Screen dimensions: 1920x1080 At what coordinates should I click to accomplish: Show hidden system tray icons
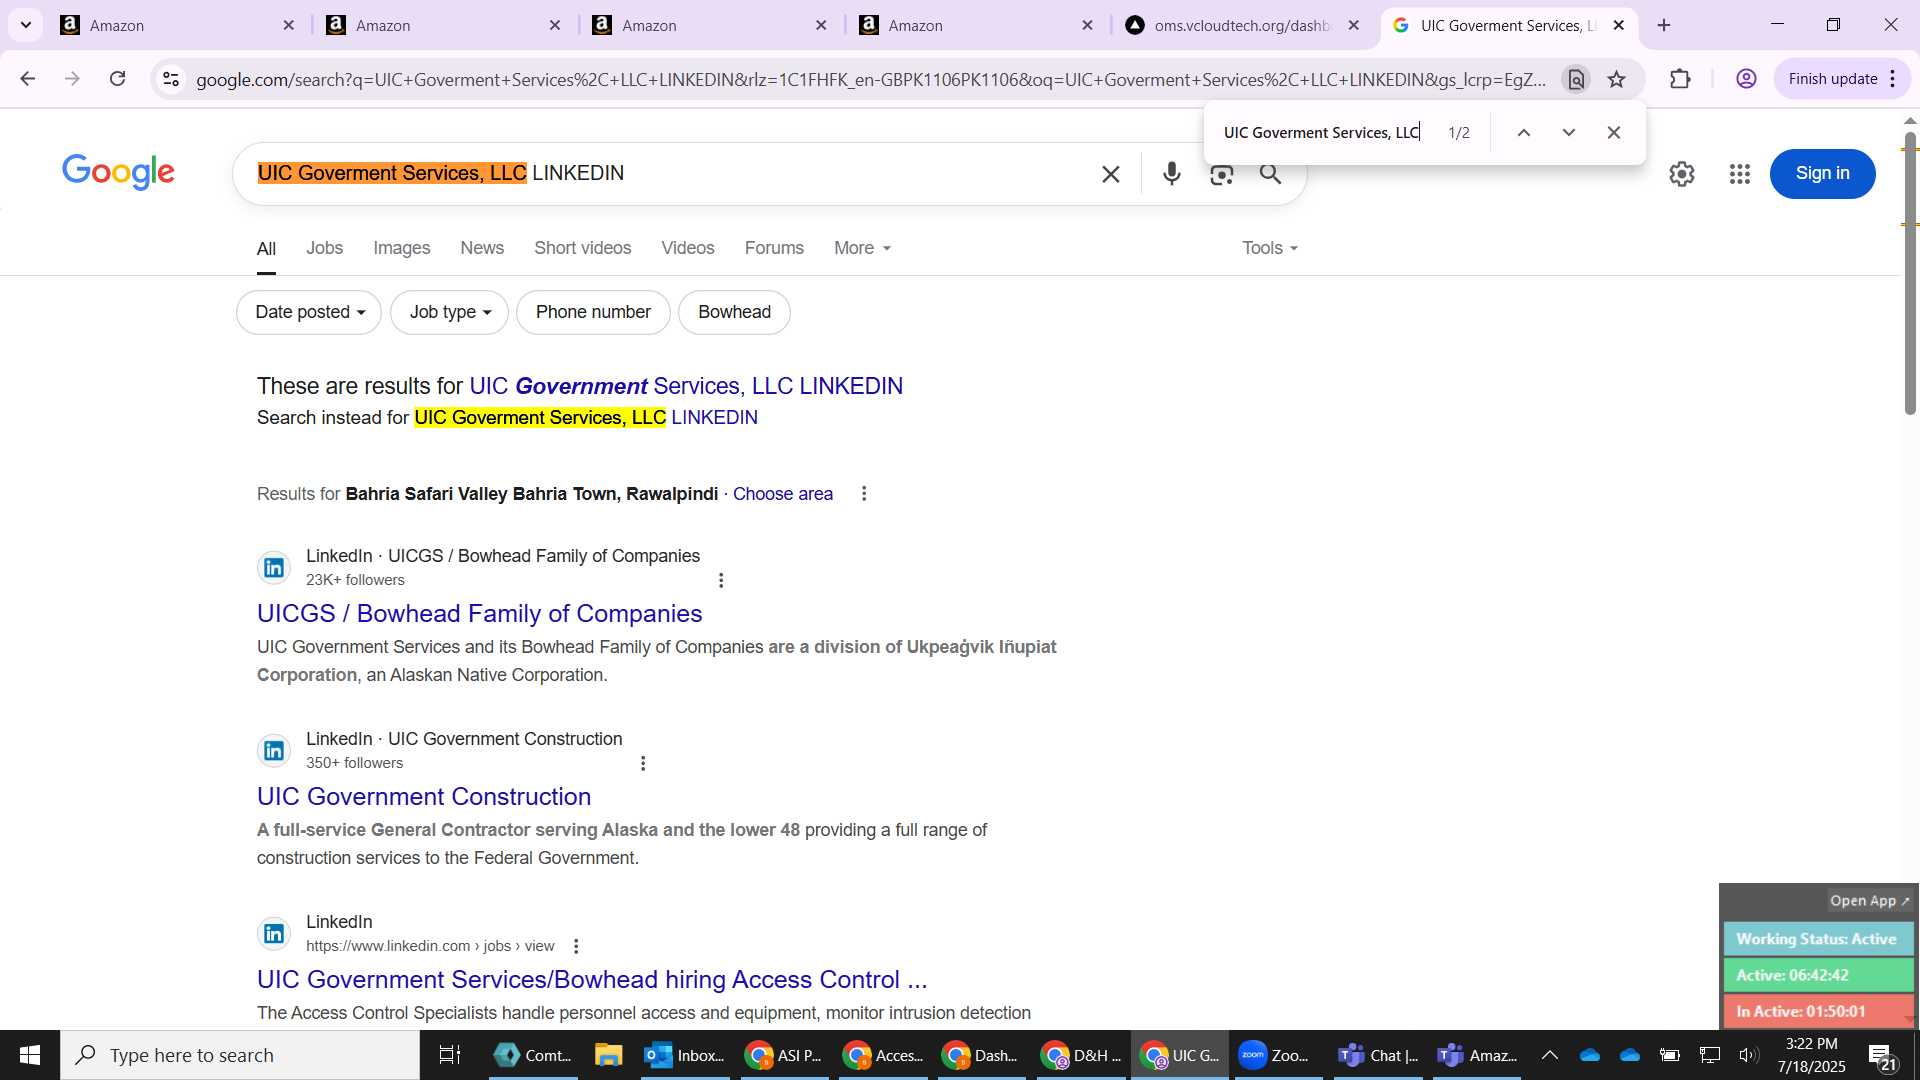1549,1055
